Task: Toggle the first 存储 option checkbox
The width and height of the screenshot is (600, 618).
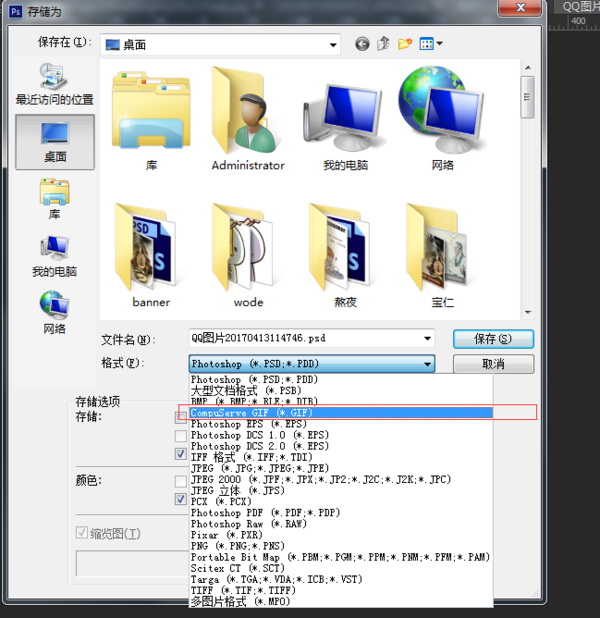Action: pos(181,417)
